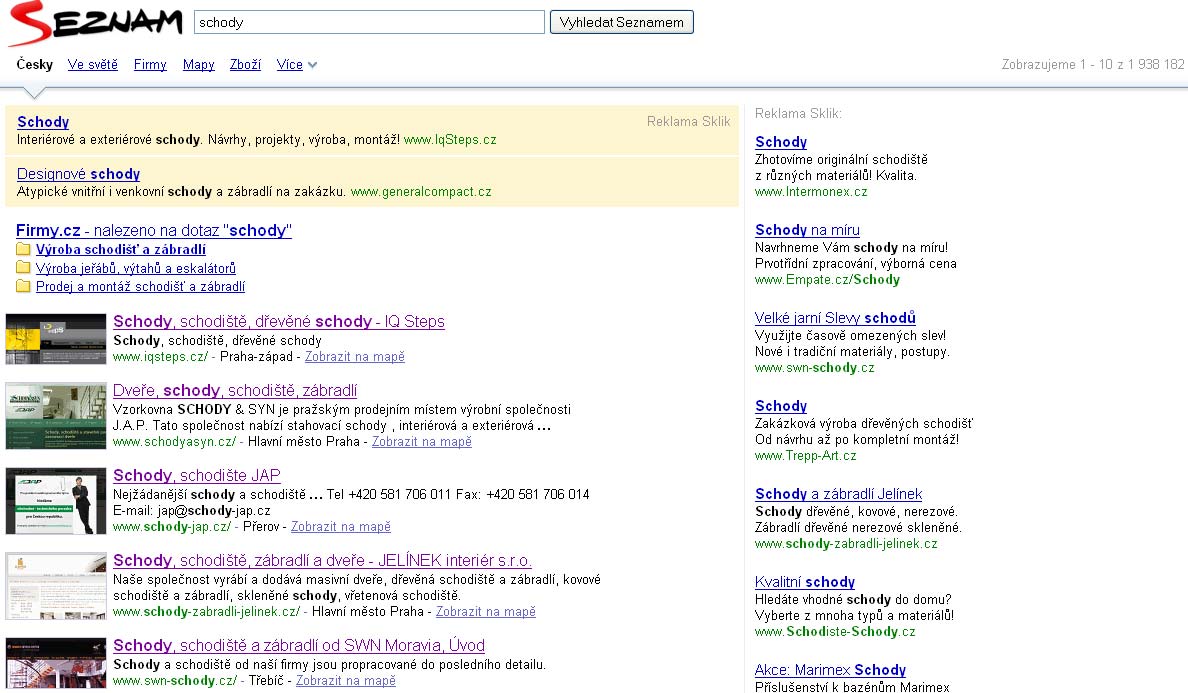Open JELÍNEK interiér s.r.o. result title
Viewport: 1188px width, 693px height.
(322, 560)
